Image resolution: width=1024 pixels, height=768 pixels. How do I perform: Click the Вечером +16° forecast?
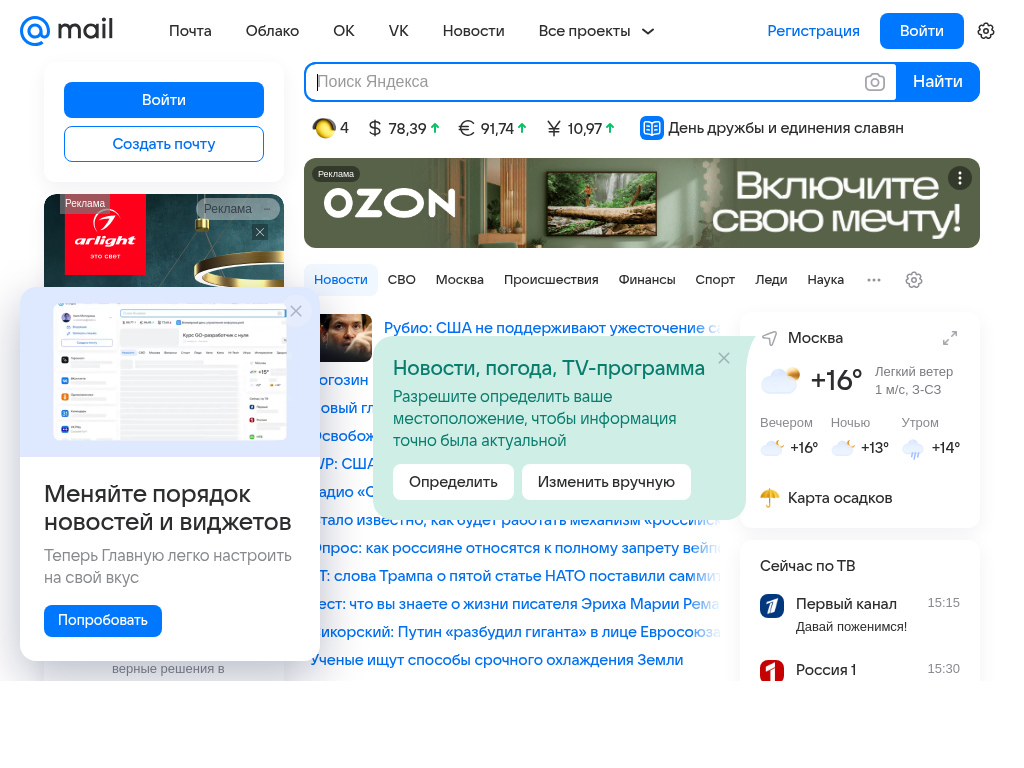click(x=788, y=436)
